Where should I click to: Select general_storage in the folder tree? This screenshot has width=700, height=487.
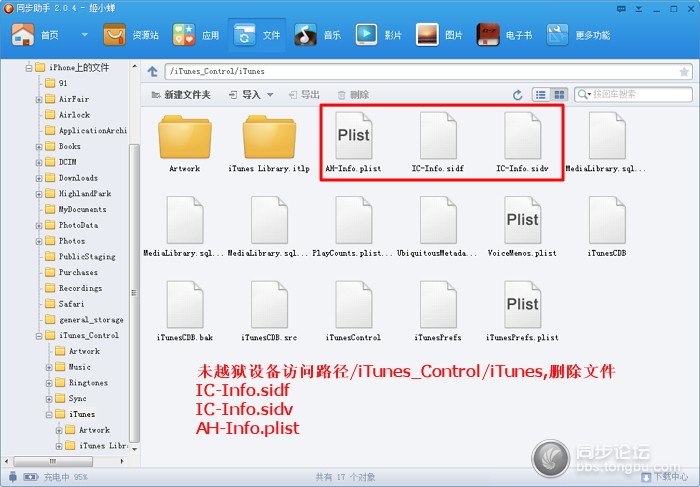(x=84, y=320)
